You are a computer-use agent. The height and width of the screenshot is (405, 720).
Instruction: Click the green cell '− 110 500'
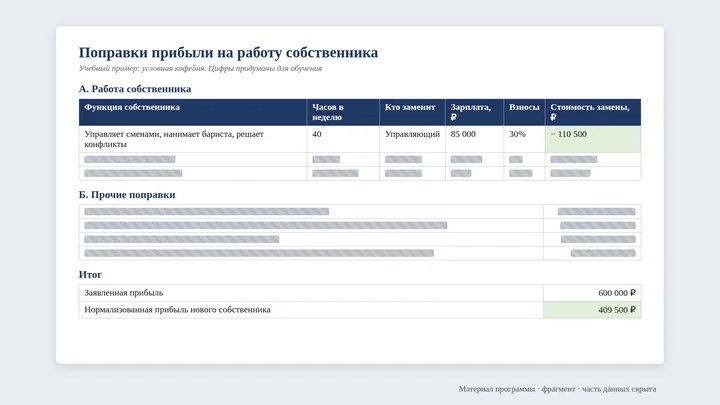pyautogui.click(x=593, y=139)
